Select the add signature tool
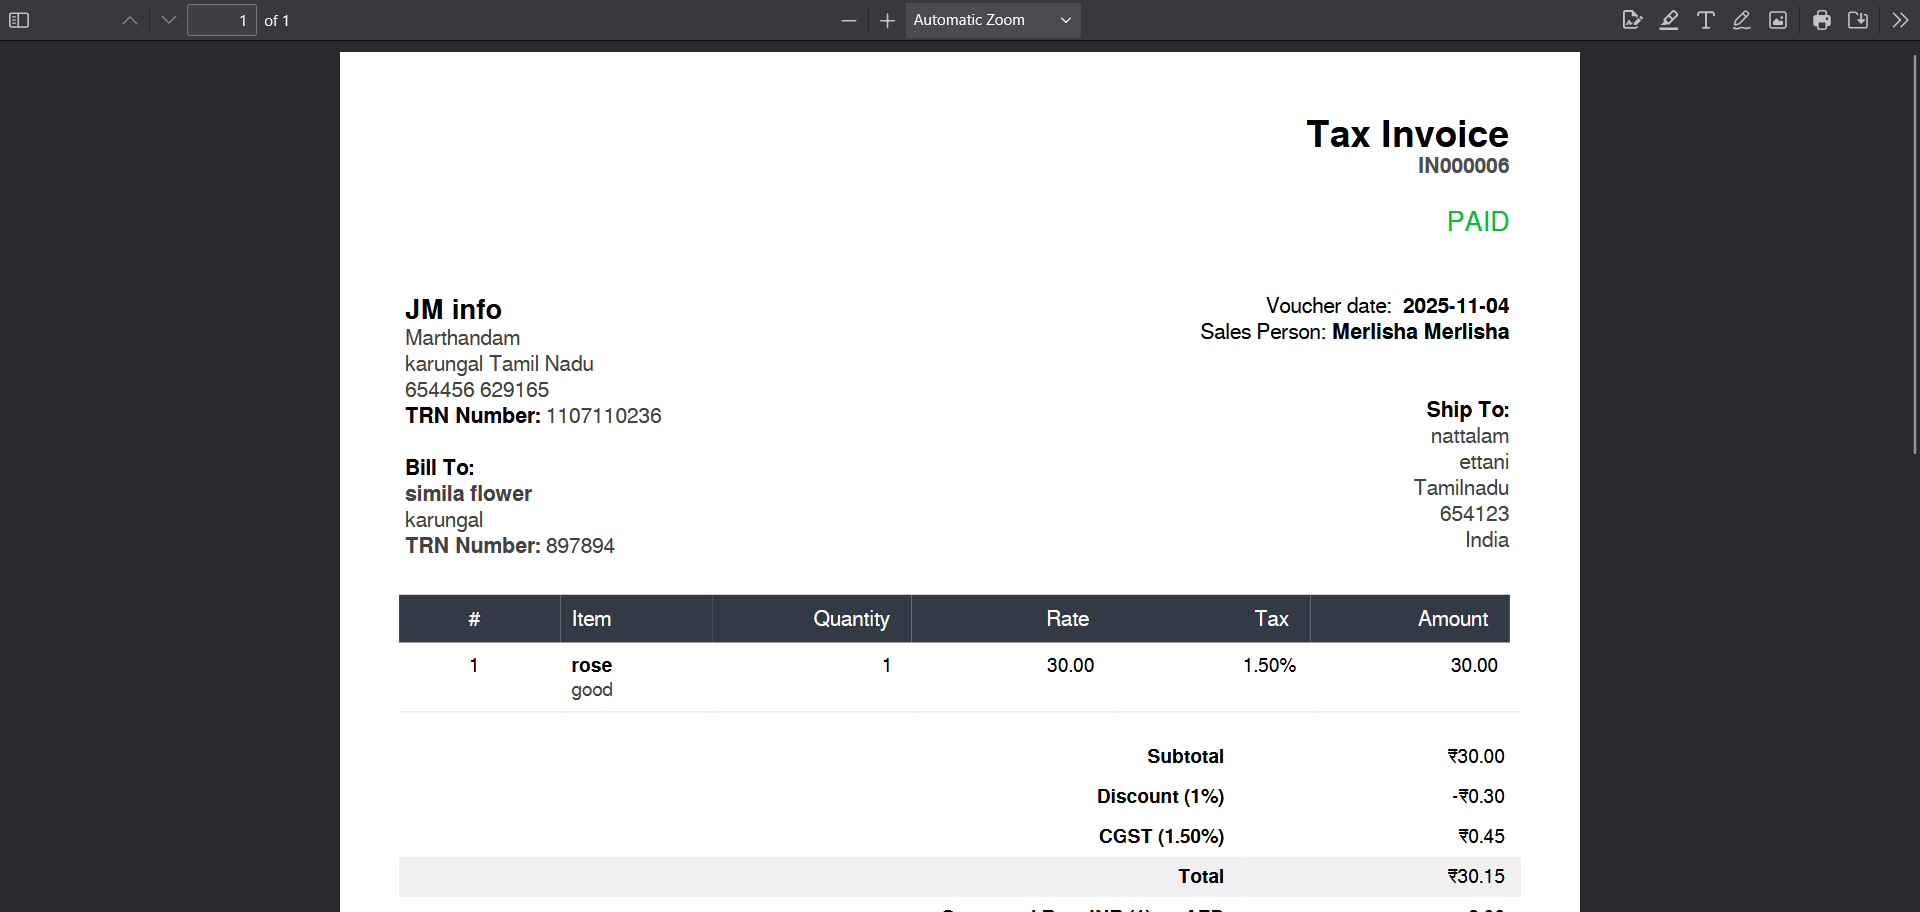This screenshot has height=912, width=1920. pyautogui.click(x=1632, y=20)
